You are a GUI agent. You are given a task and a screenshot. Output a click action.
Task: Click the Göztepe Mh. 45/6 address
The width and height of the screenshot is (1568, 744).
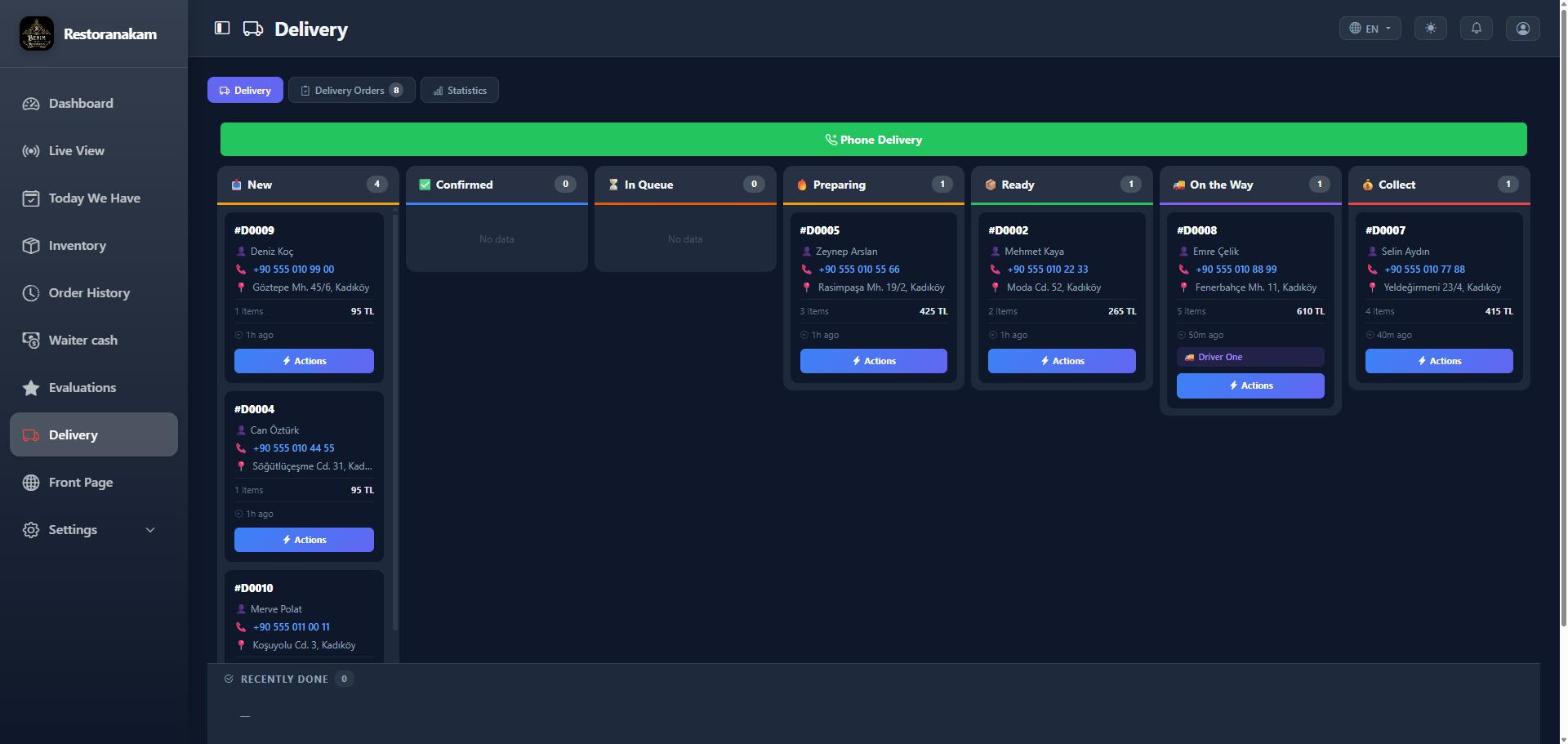point(310,287)
